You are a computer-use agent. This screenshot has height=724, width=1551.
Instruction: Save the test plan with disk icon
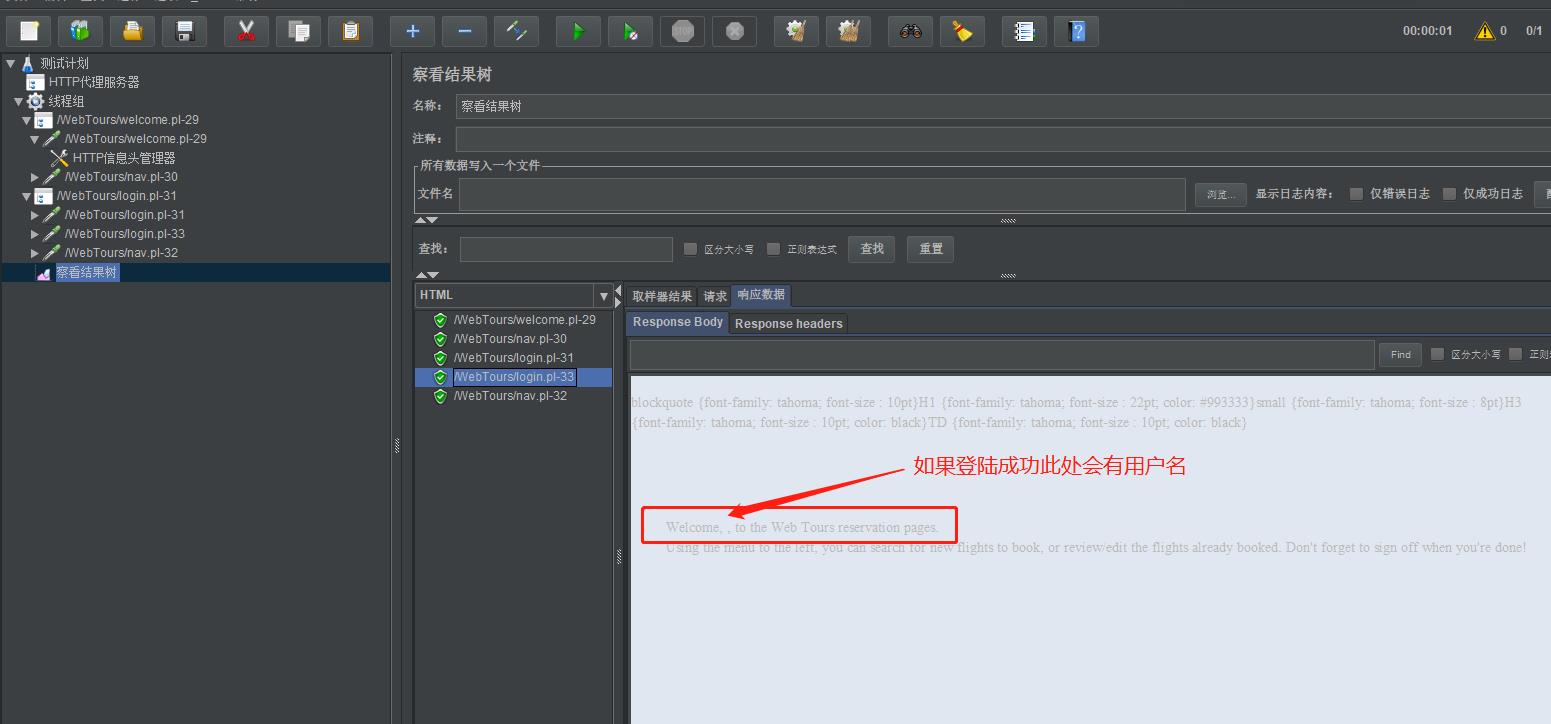184,31
